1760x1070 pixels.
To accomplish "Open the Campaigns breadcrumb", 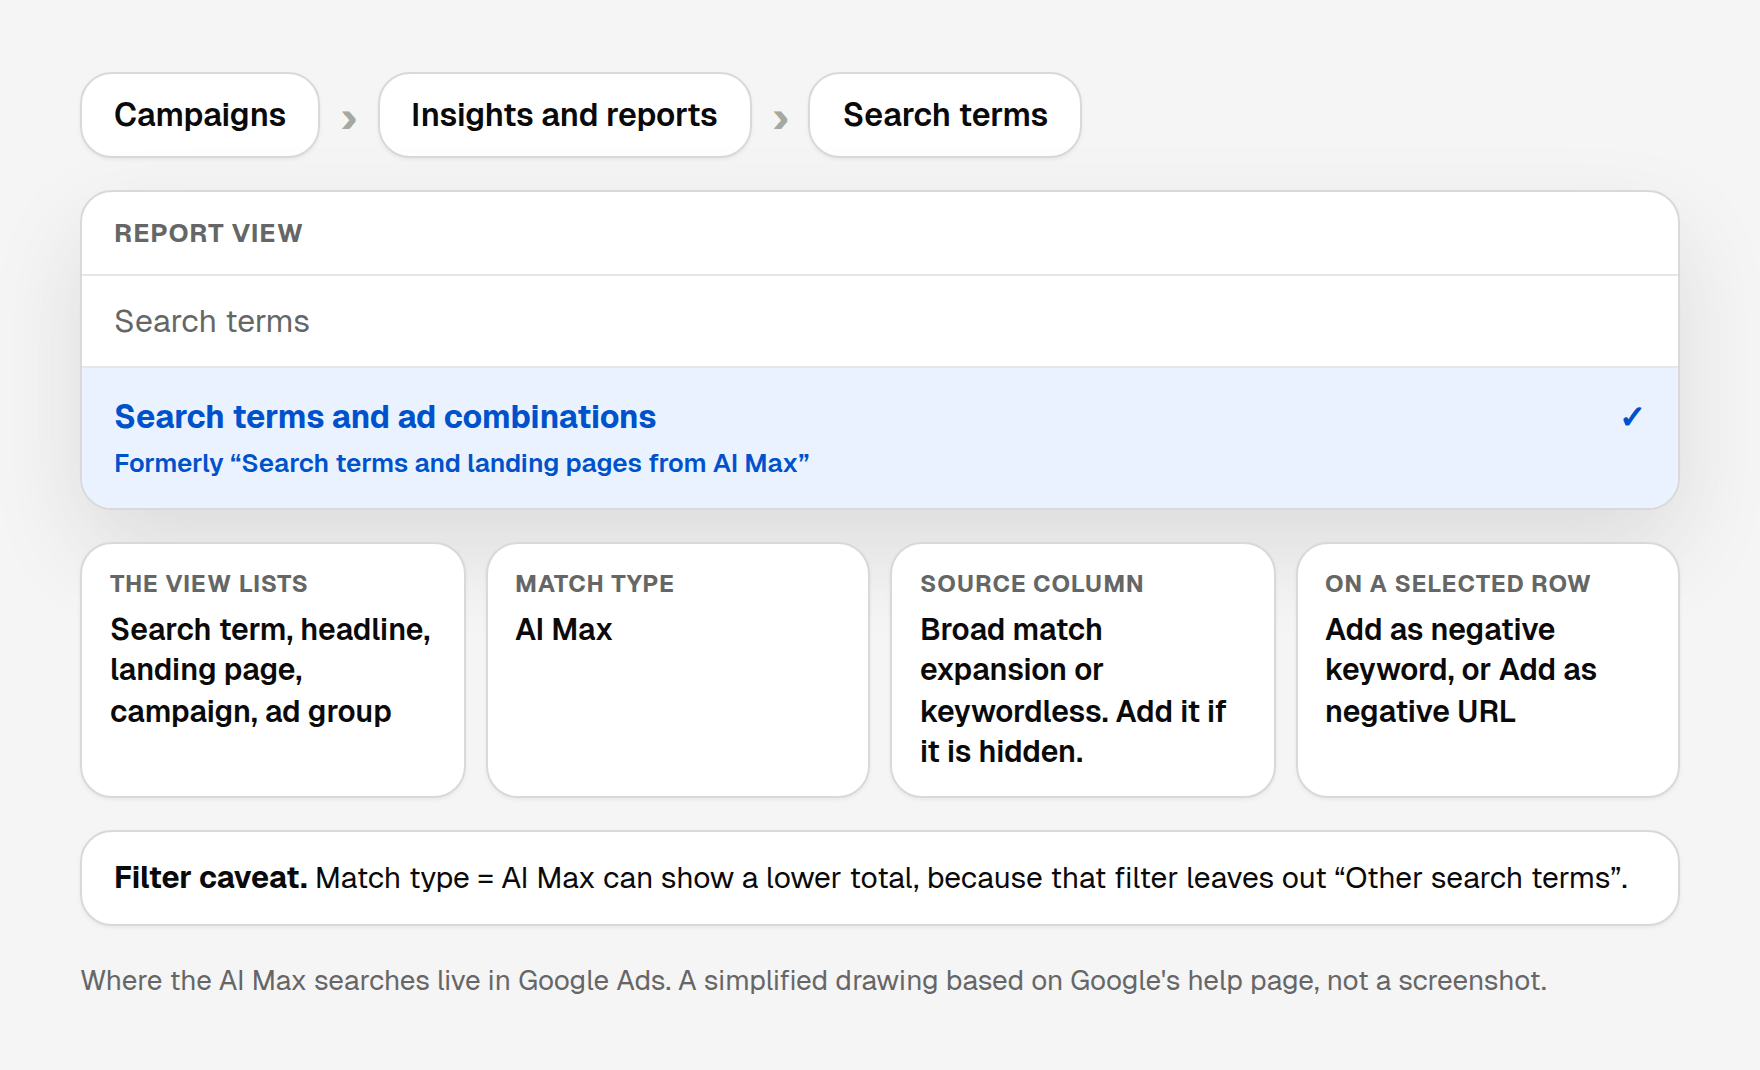I will (x=200, y=115).
